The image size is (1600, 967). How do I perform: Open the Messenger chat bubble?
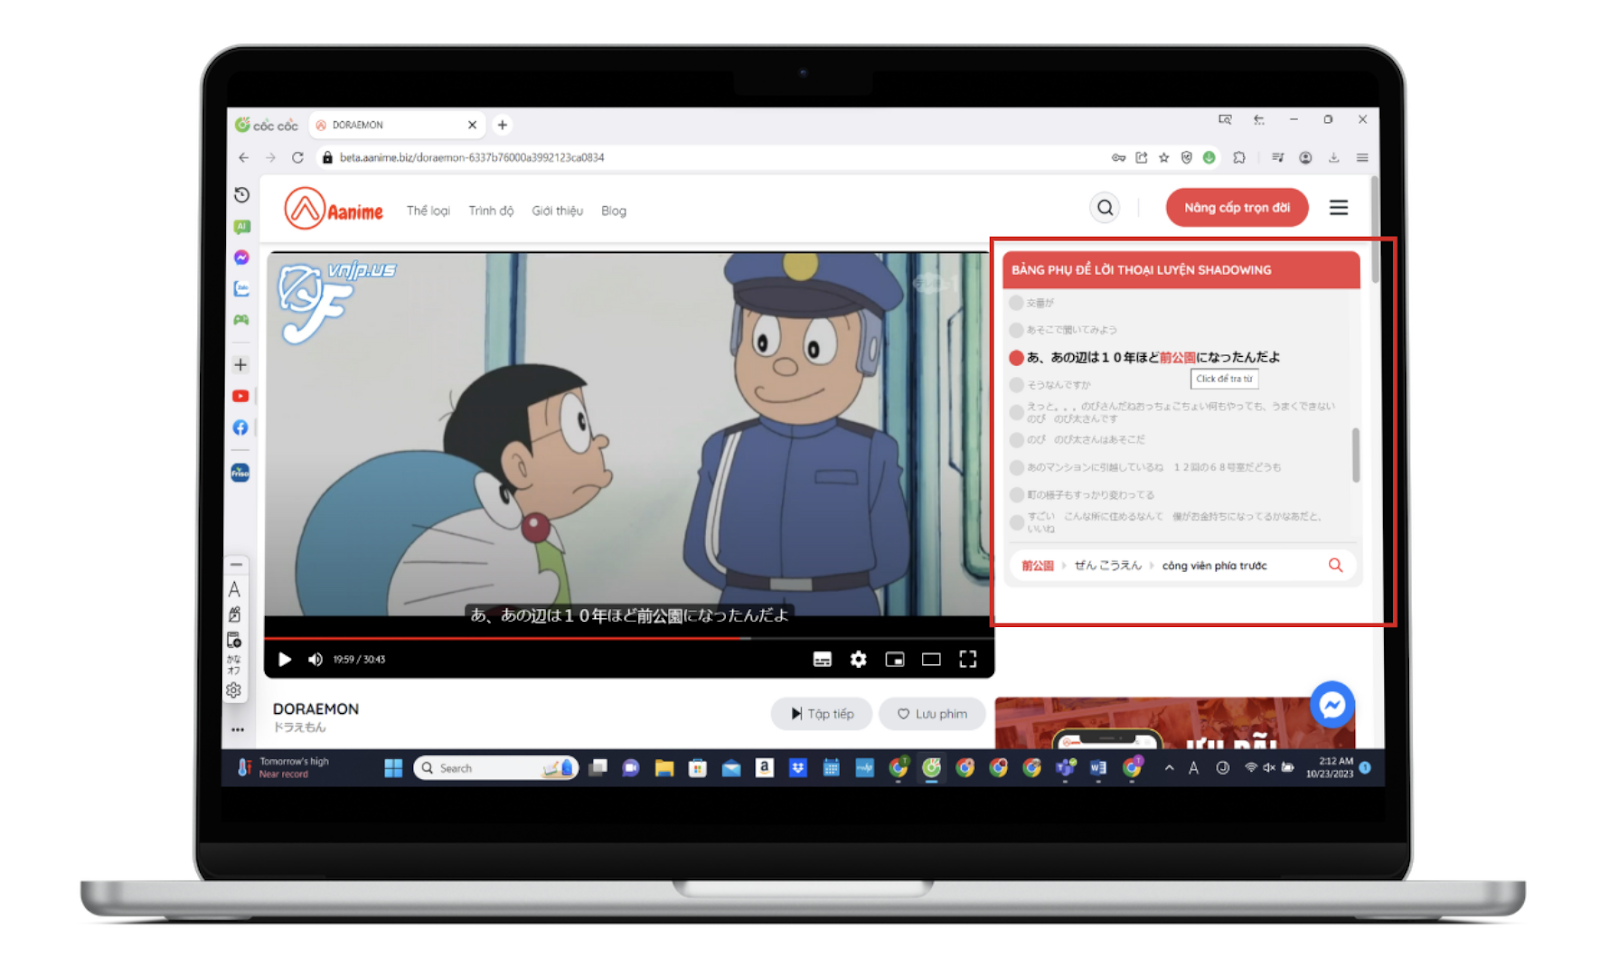click(x=1332, y=705)
